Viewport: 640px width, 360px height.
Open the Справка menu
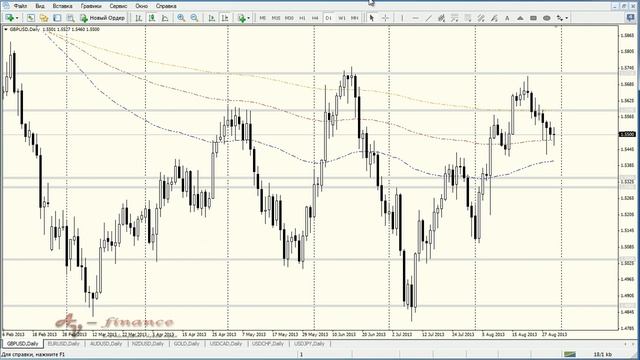click(x=166, y=6)
